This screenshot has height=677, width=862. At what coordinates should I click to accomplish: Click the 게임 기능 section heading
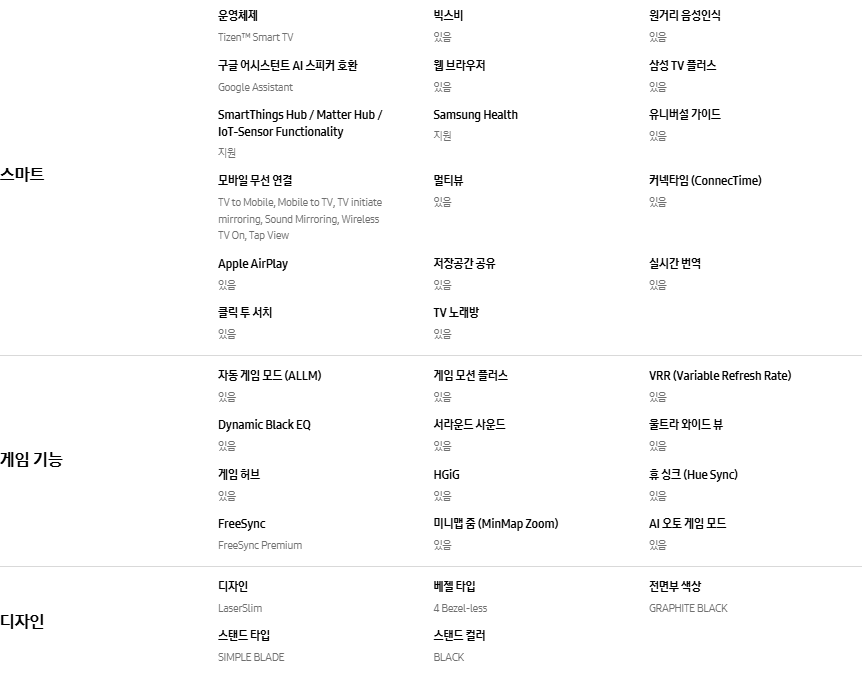click(x=31, y=459)
